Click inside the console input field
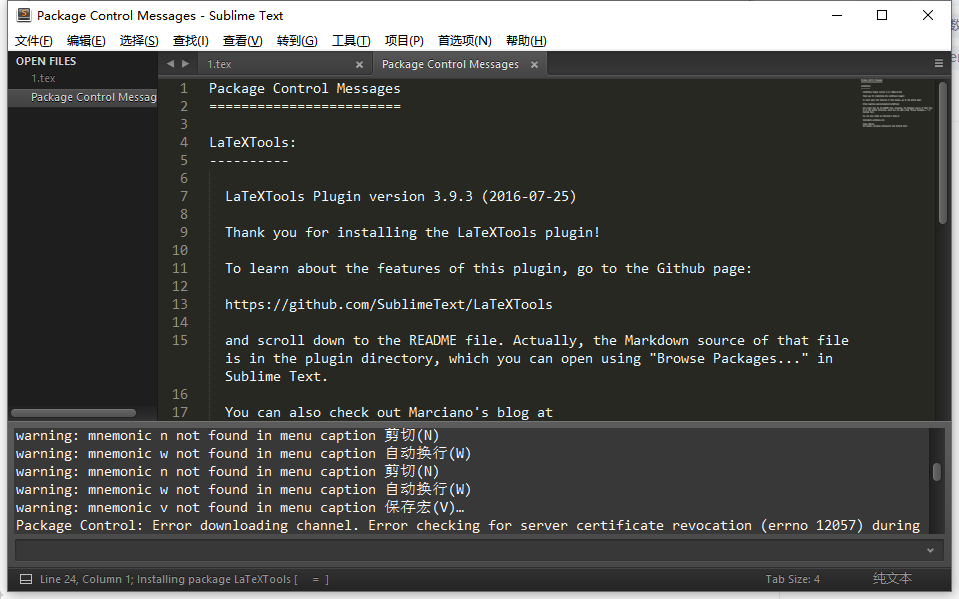 450,549
